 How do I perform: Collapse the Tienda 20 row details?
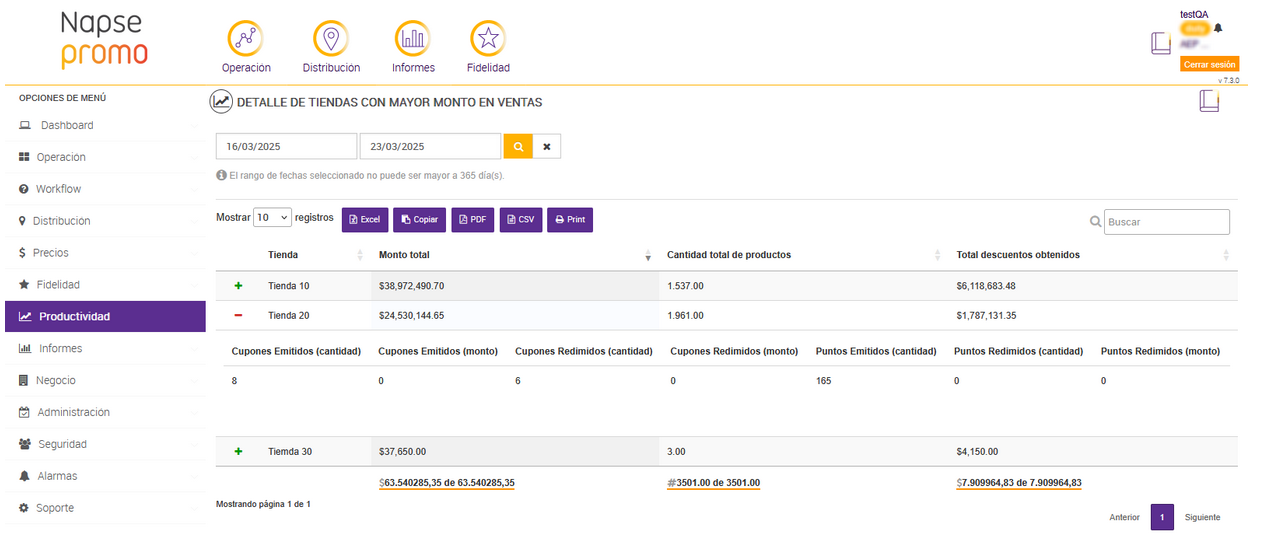click(x=238, y=315)
